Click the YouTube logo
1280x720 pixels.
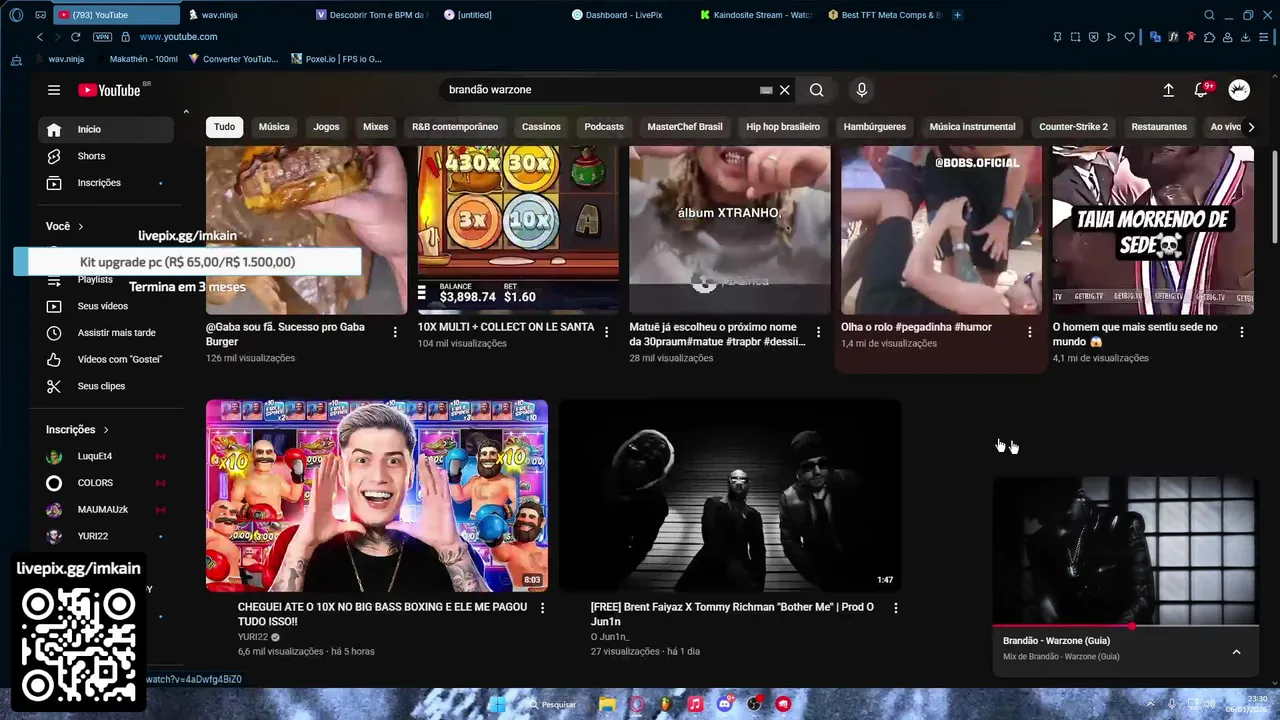coord(109,90)
